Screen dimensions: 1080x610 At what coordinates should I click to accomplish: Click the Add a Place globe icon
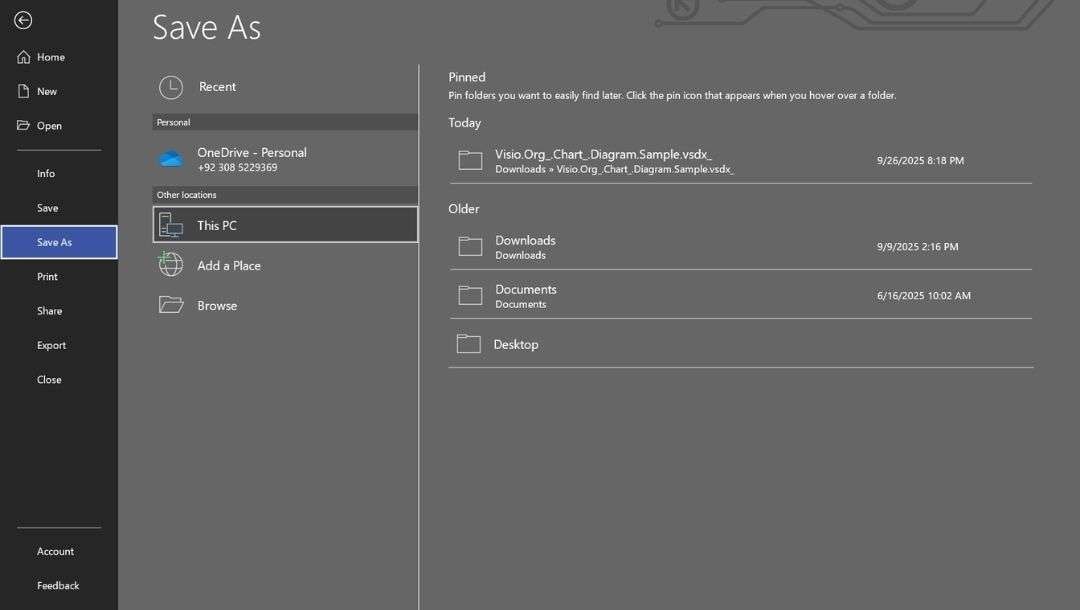tap(170, 264)
